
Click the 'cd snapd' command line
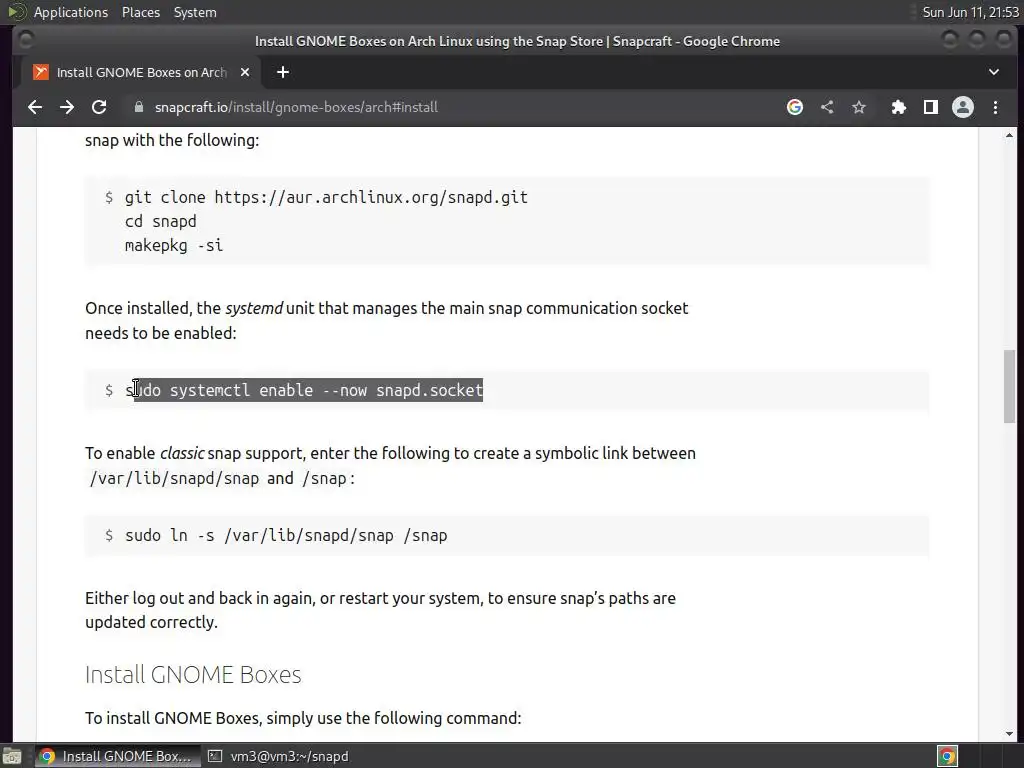[x=160, y=221]
